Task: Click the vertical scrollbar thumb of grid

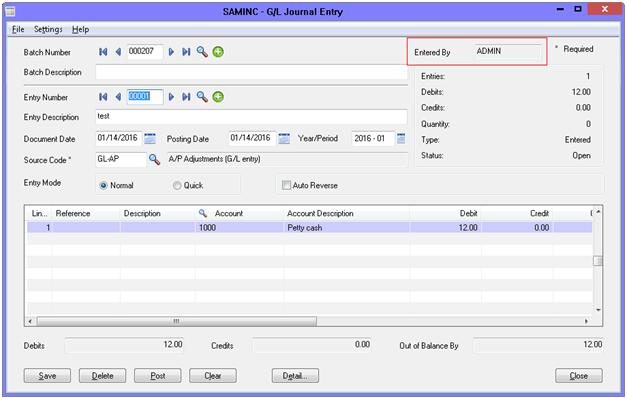Action: click(598, 261)
